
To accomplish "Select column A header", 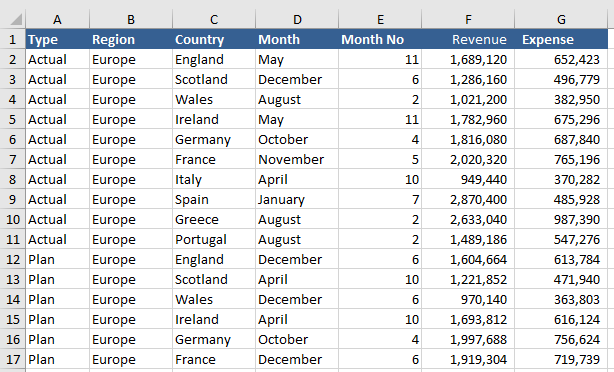I will tap(58, 19).
